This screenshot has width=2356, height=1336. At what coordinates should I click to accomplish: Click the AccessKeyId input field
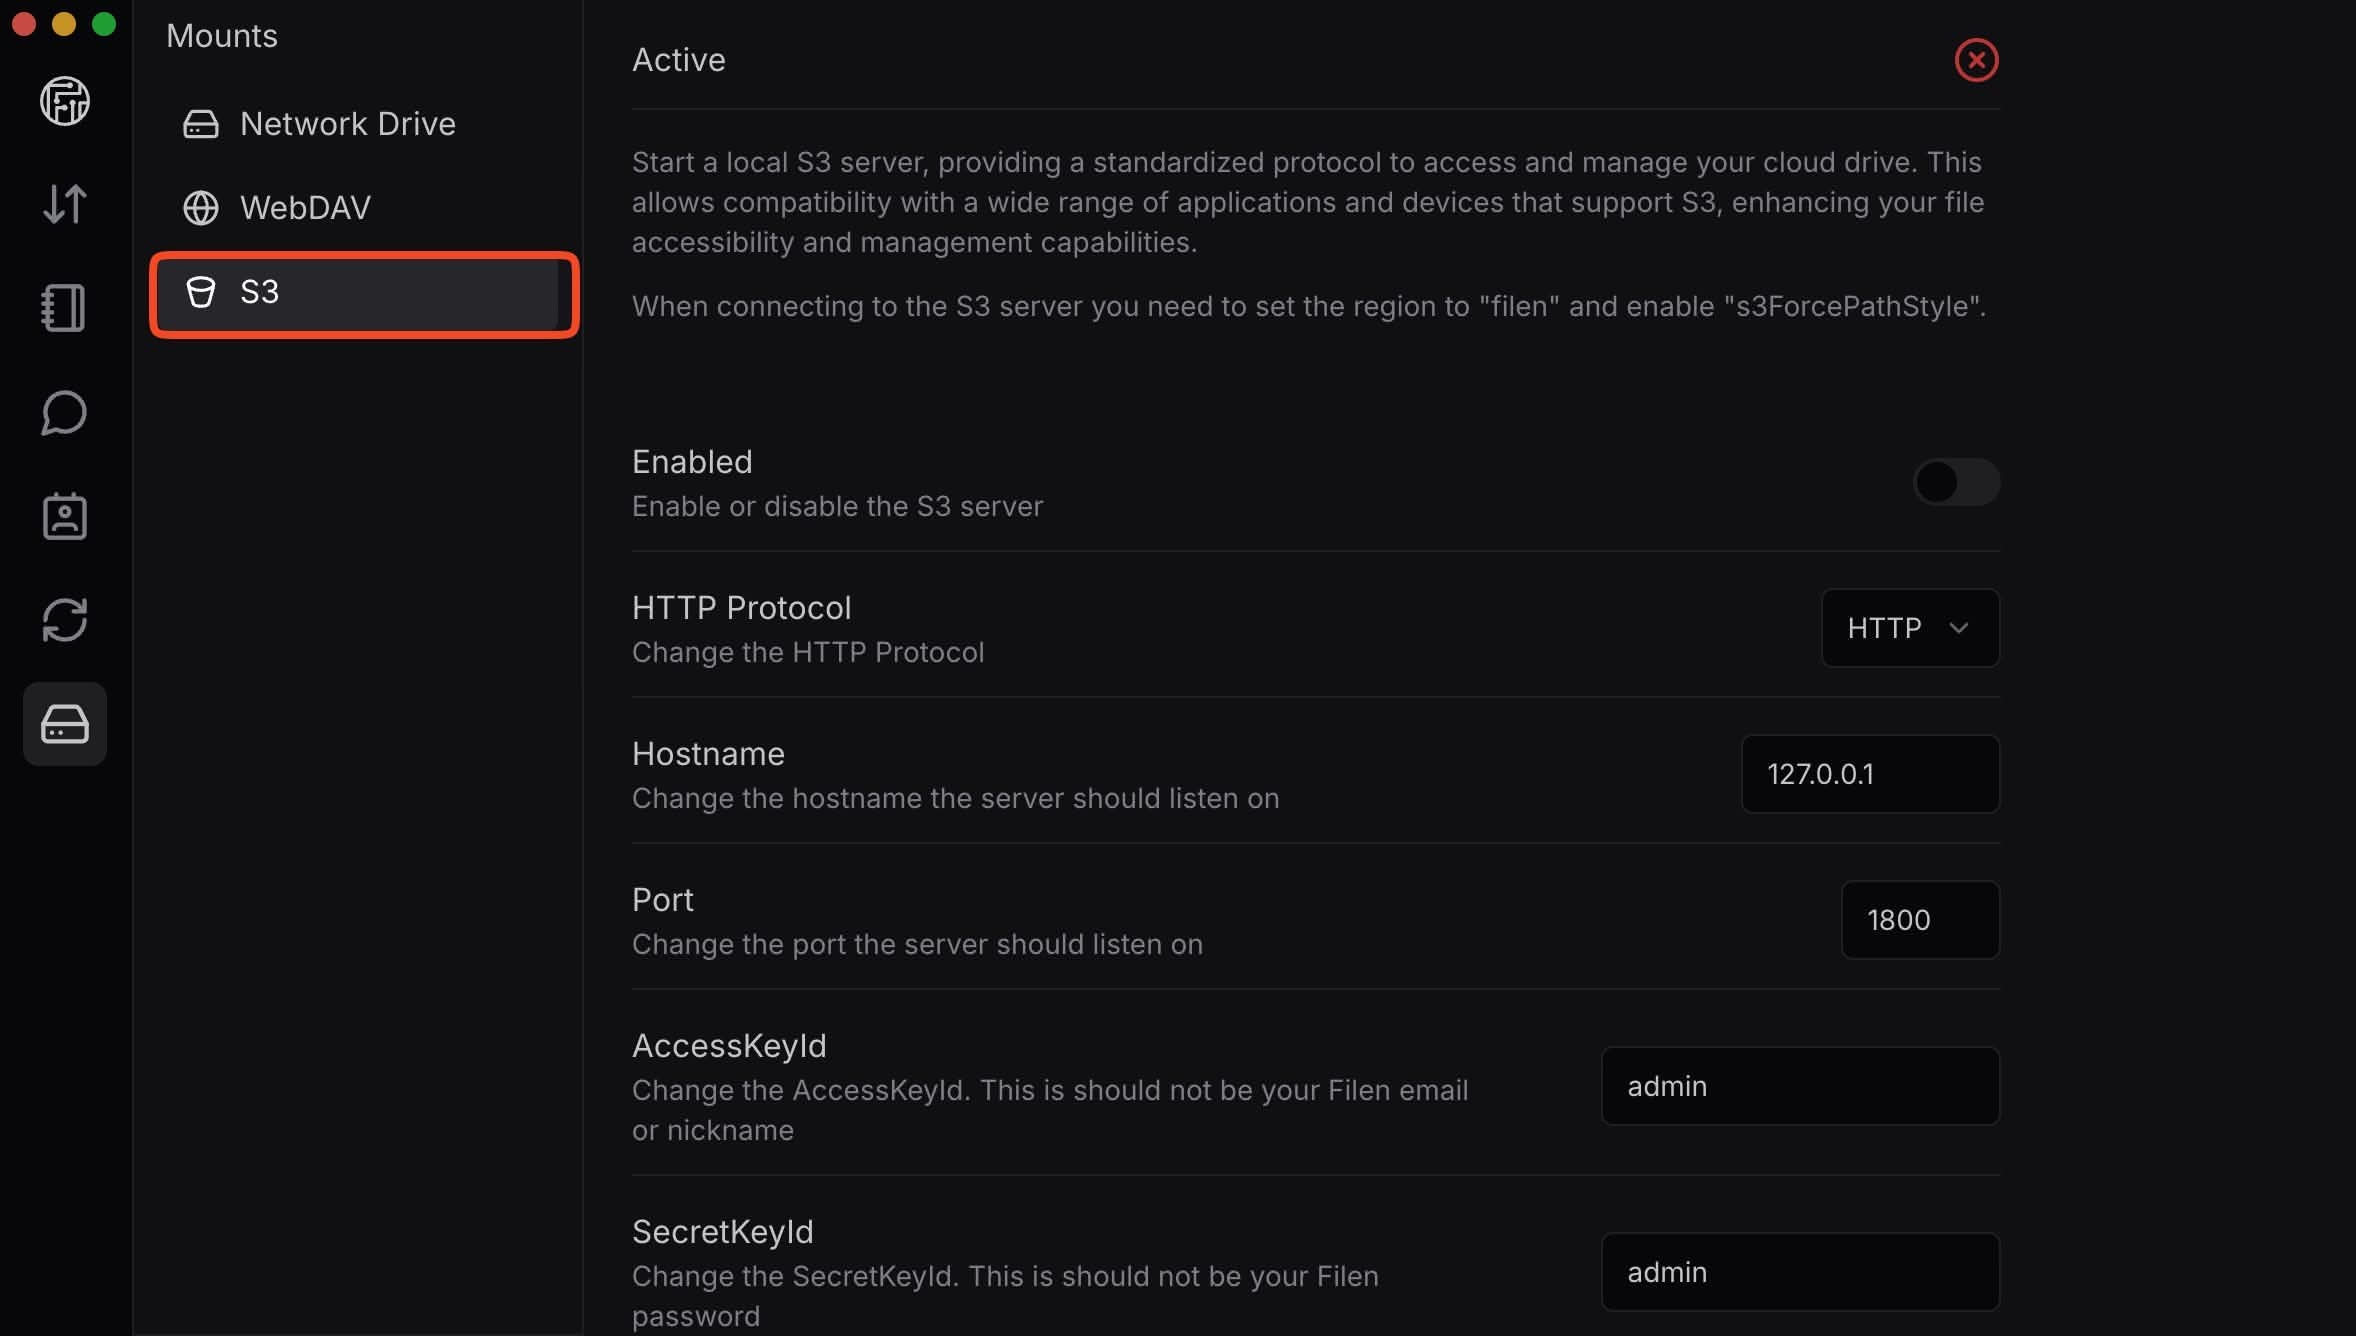[1800, 1086]
